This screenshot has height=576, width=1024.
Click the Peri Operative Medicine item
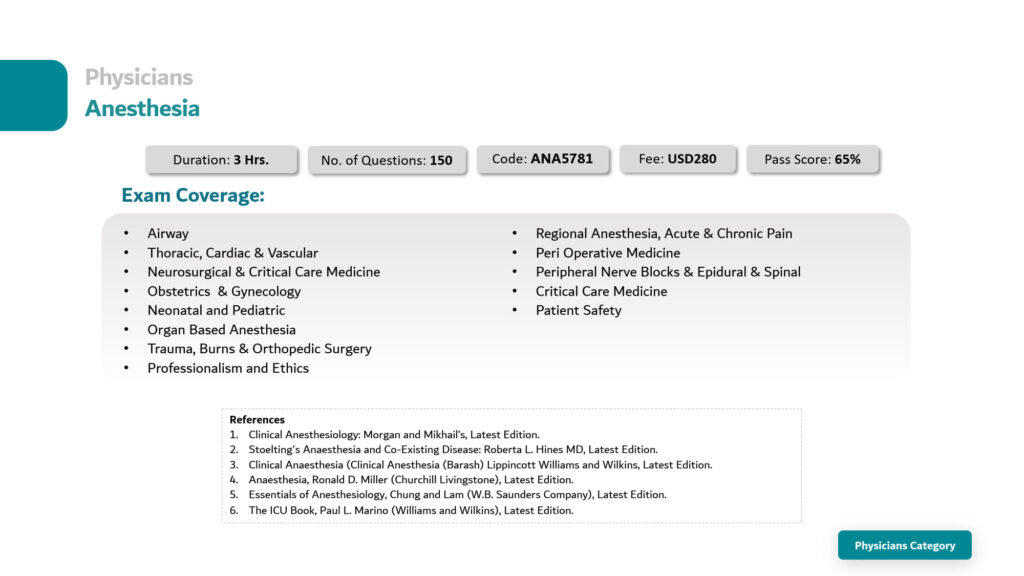[608, 253]
